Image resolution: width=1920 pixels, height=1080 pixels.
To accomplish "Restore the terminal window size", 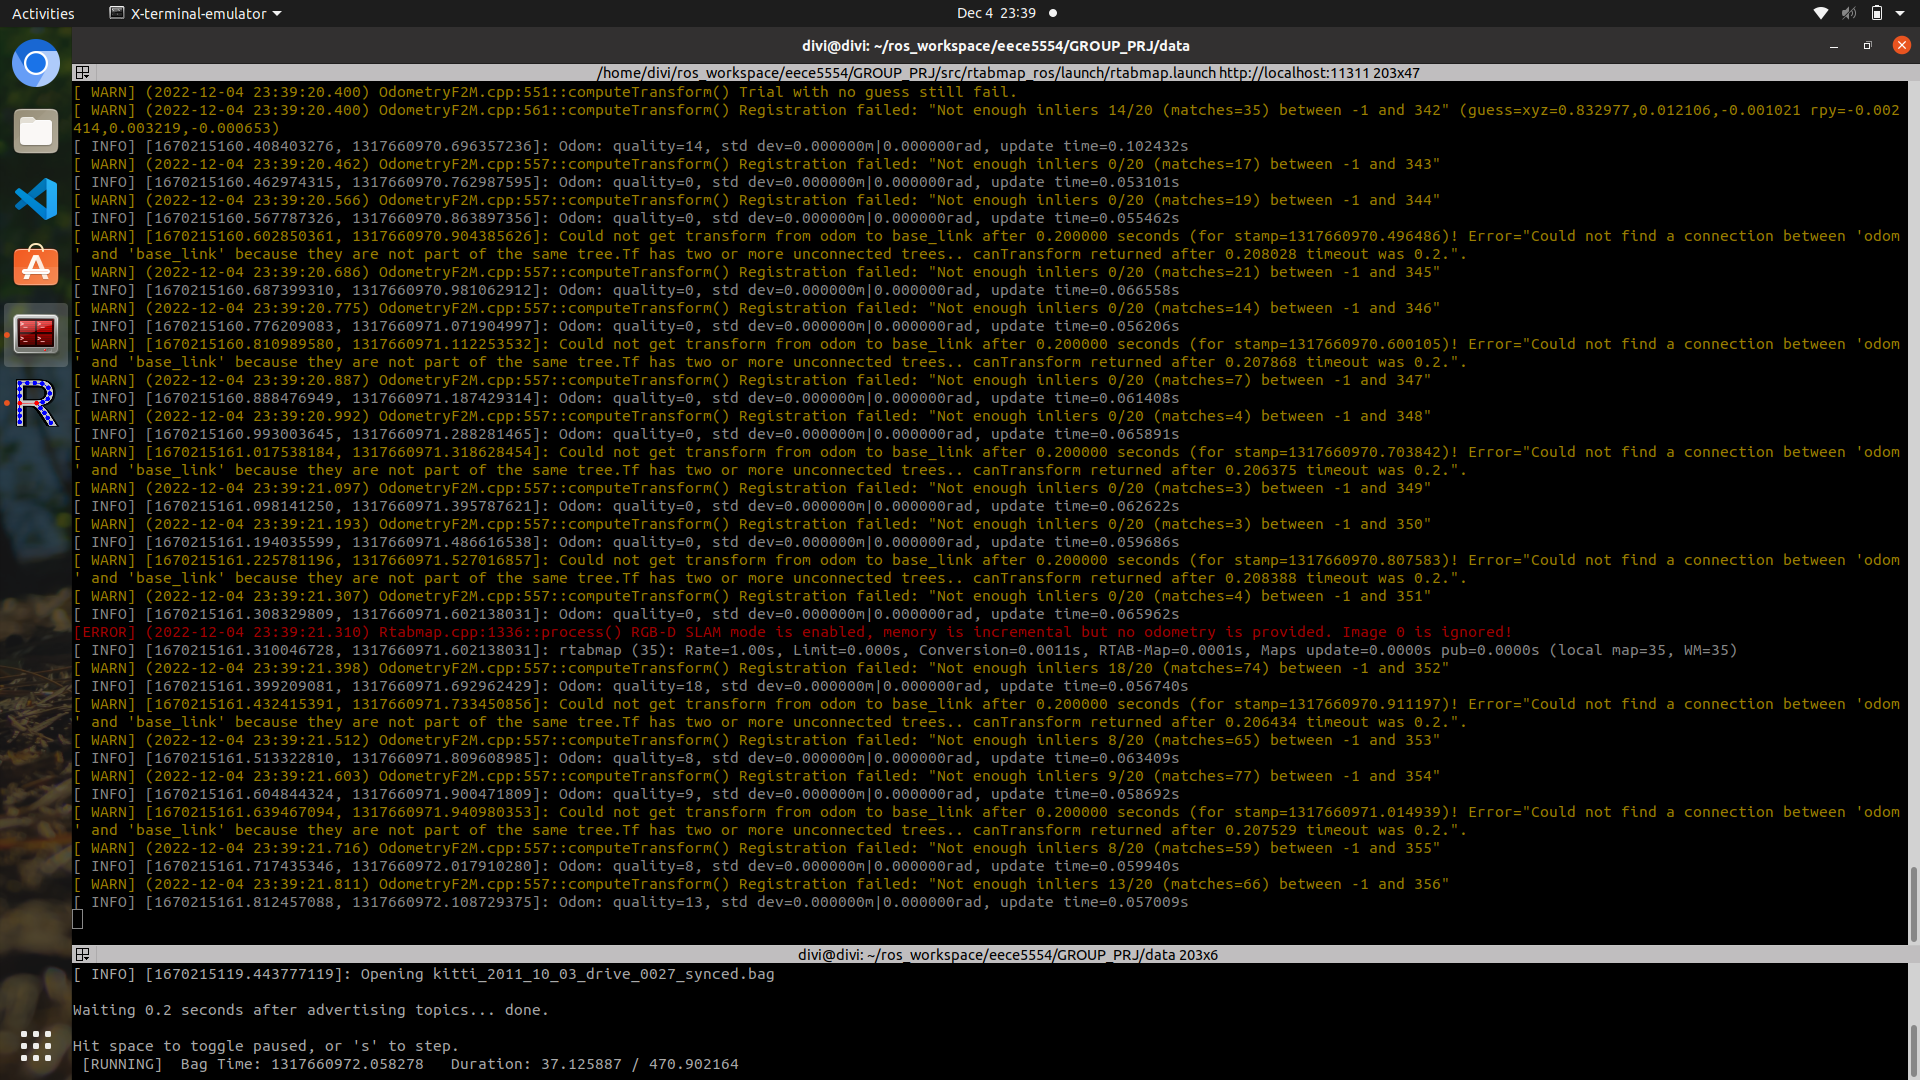I will [x=1867, y=46].
